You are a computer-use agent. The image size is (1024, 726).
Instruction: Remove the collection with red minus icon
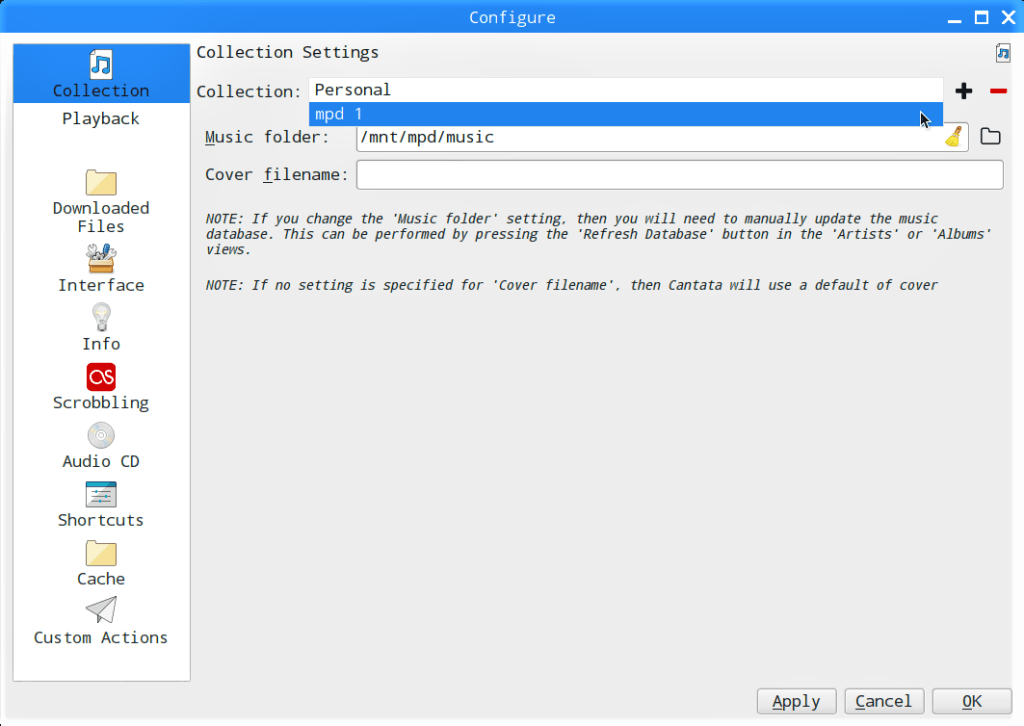(x=998, y=91)
